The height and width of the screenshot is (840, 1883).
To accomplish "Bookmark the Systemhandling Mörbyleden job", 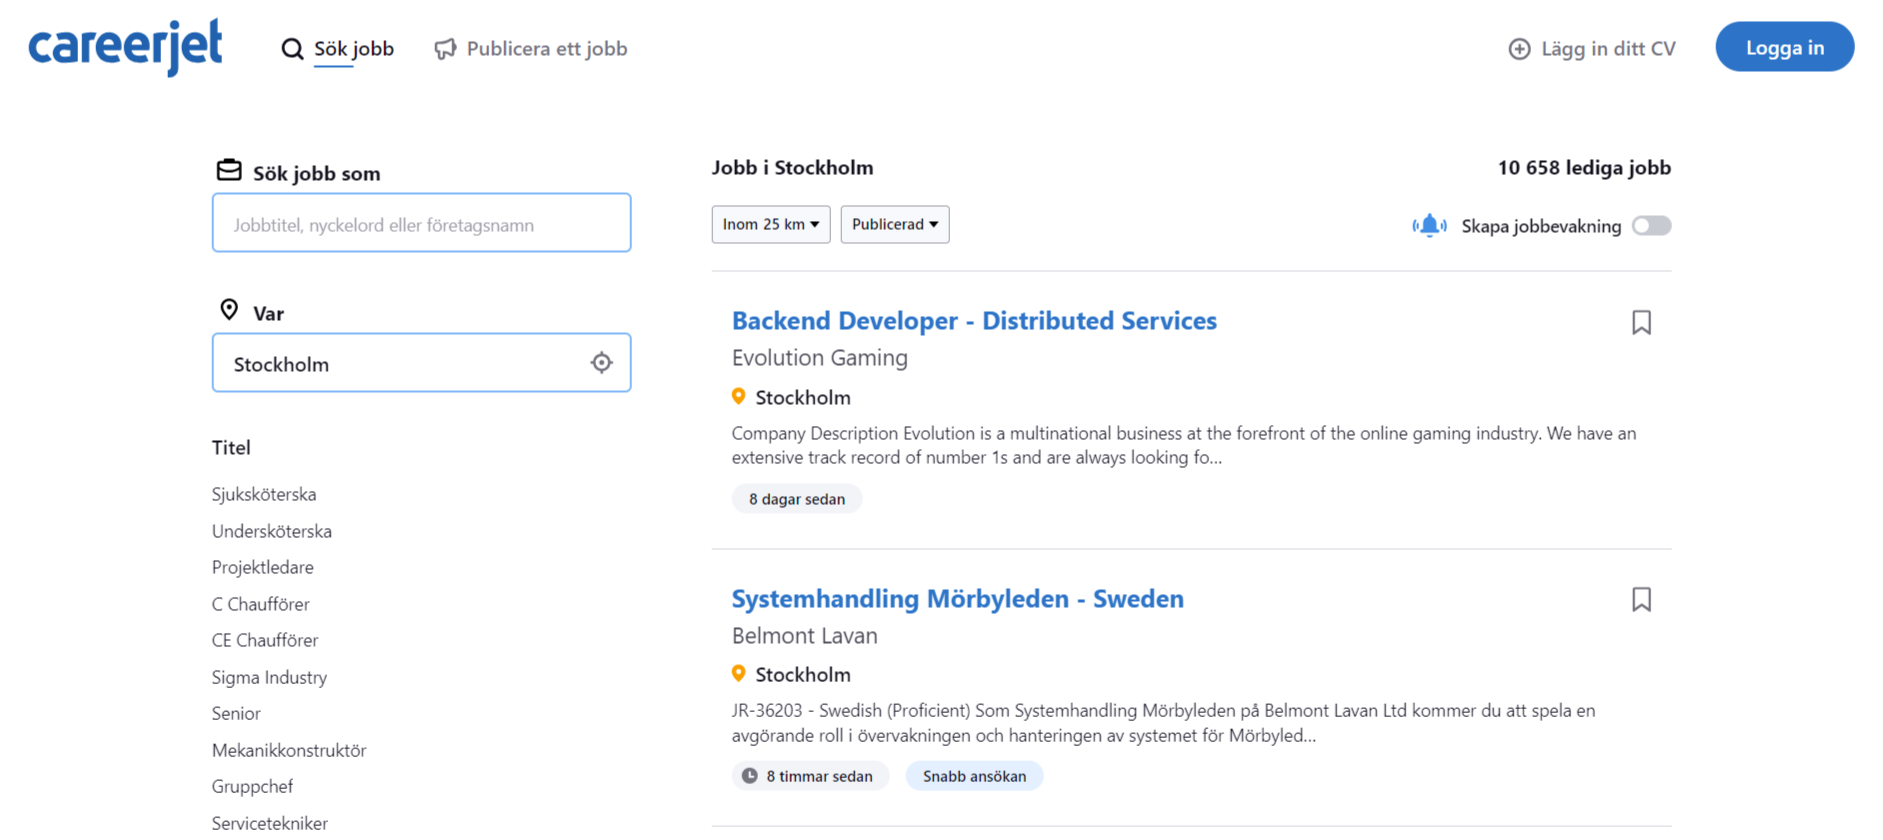I will [1641, 599].
